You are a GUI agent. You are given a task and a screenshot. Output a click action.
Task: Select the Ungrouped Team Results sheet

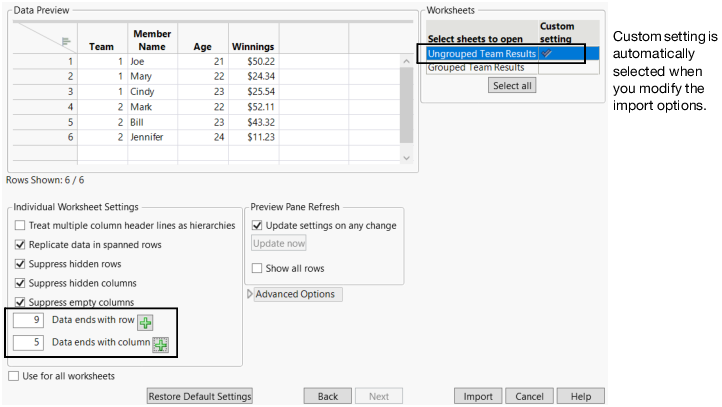482,54
